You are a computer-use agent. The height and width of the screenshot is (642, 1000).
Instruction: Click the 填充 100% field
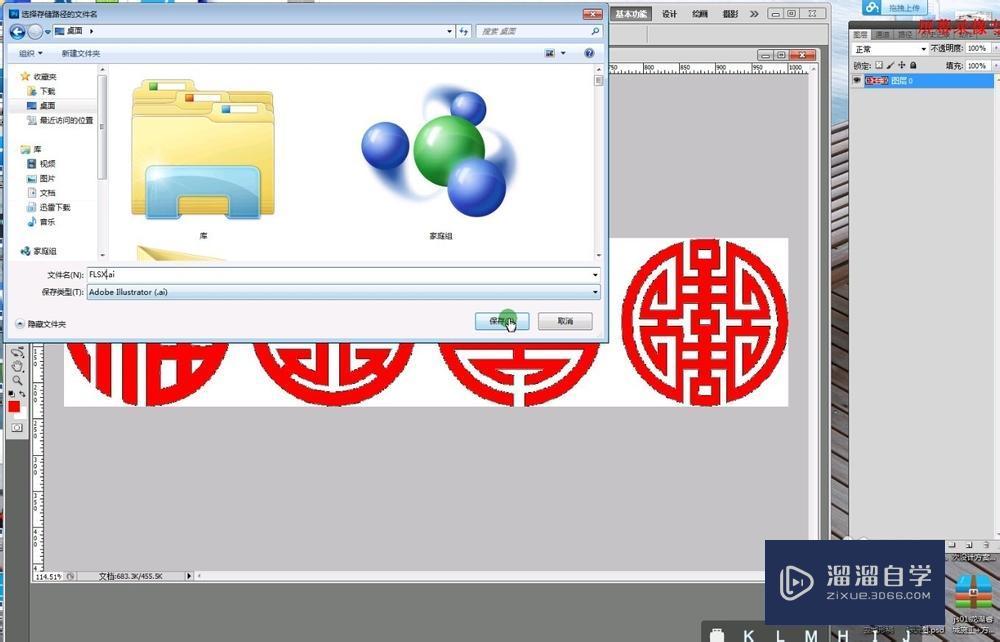click(x=977, y=65)
